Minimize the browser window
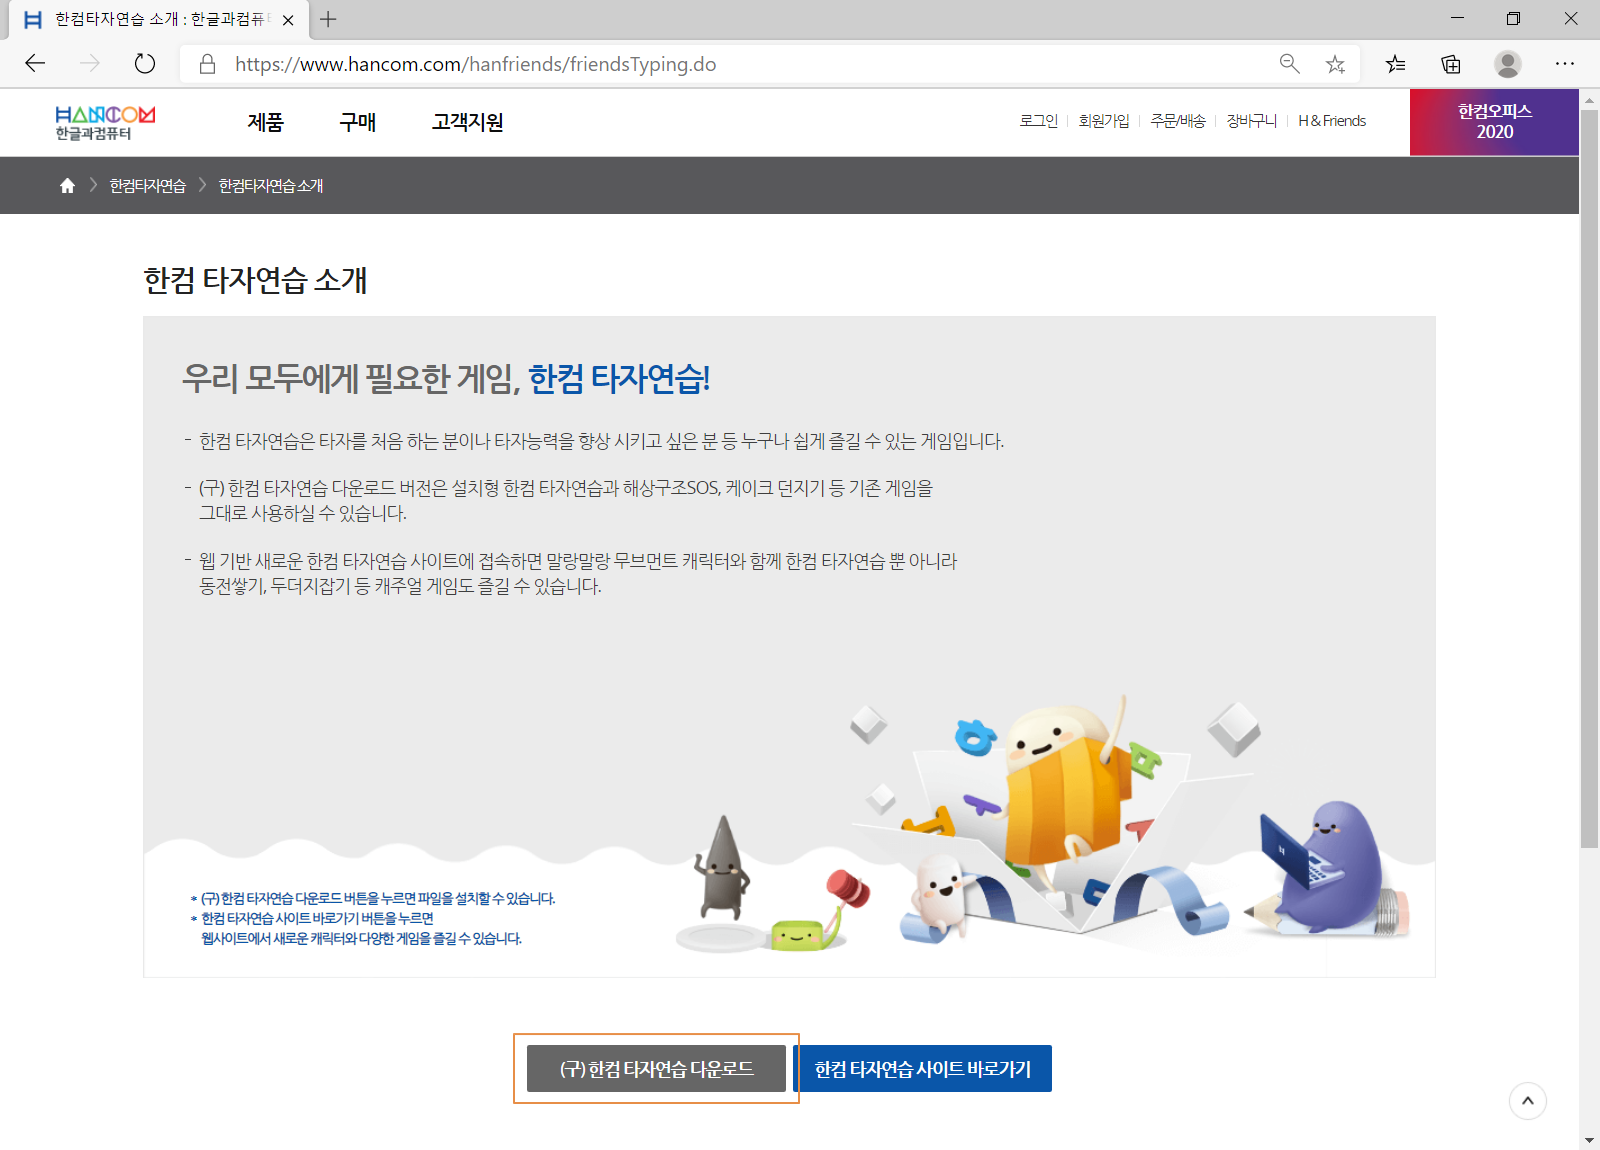The image size is (1600, 1150). pyautogui.click(x=1457, y=19)
